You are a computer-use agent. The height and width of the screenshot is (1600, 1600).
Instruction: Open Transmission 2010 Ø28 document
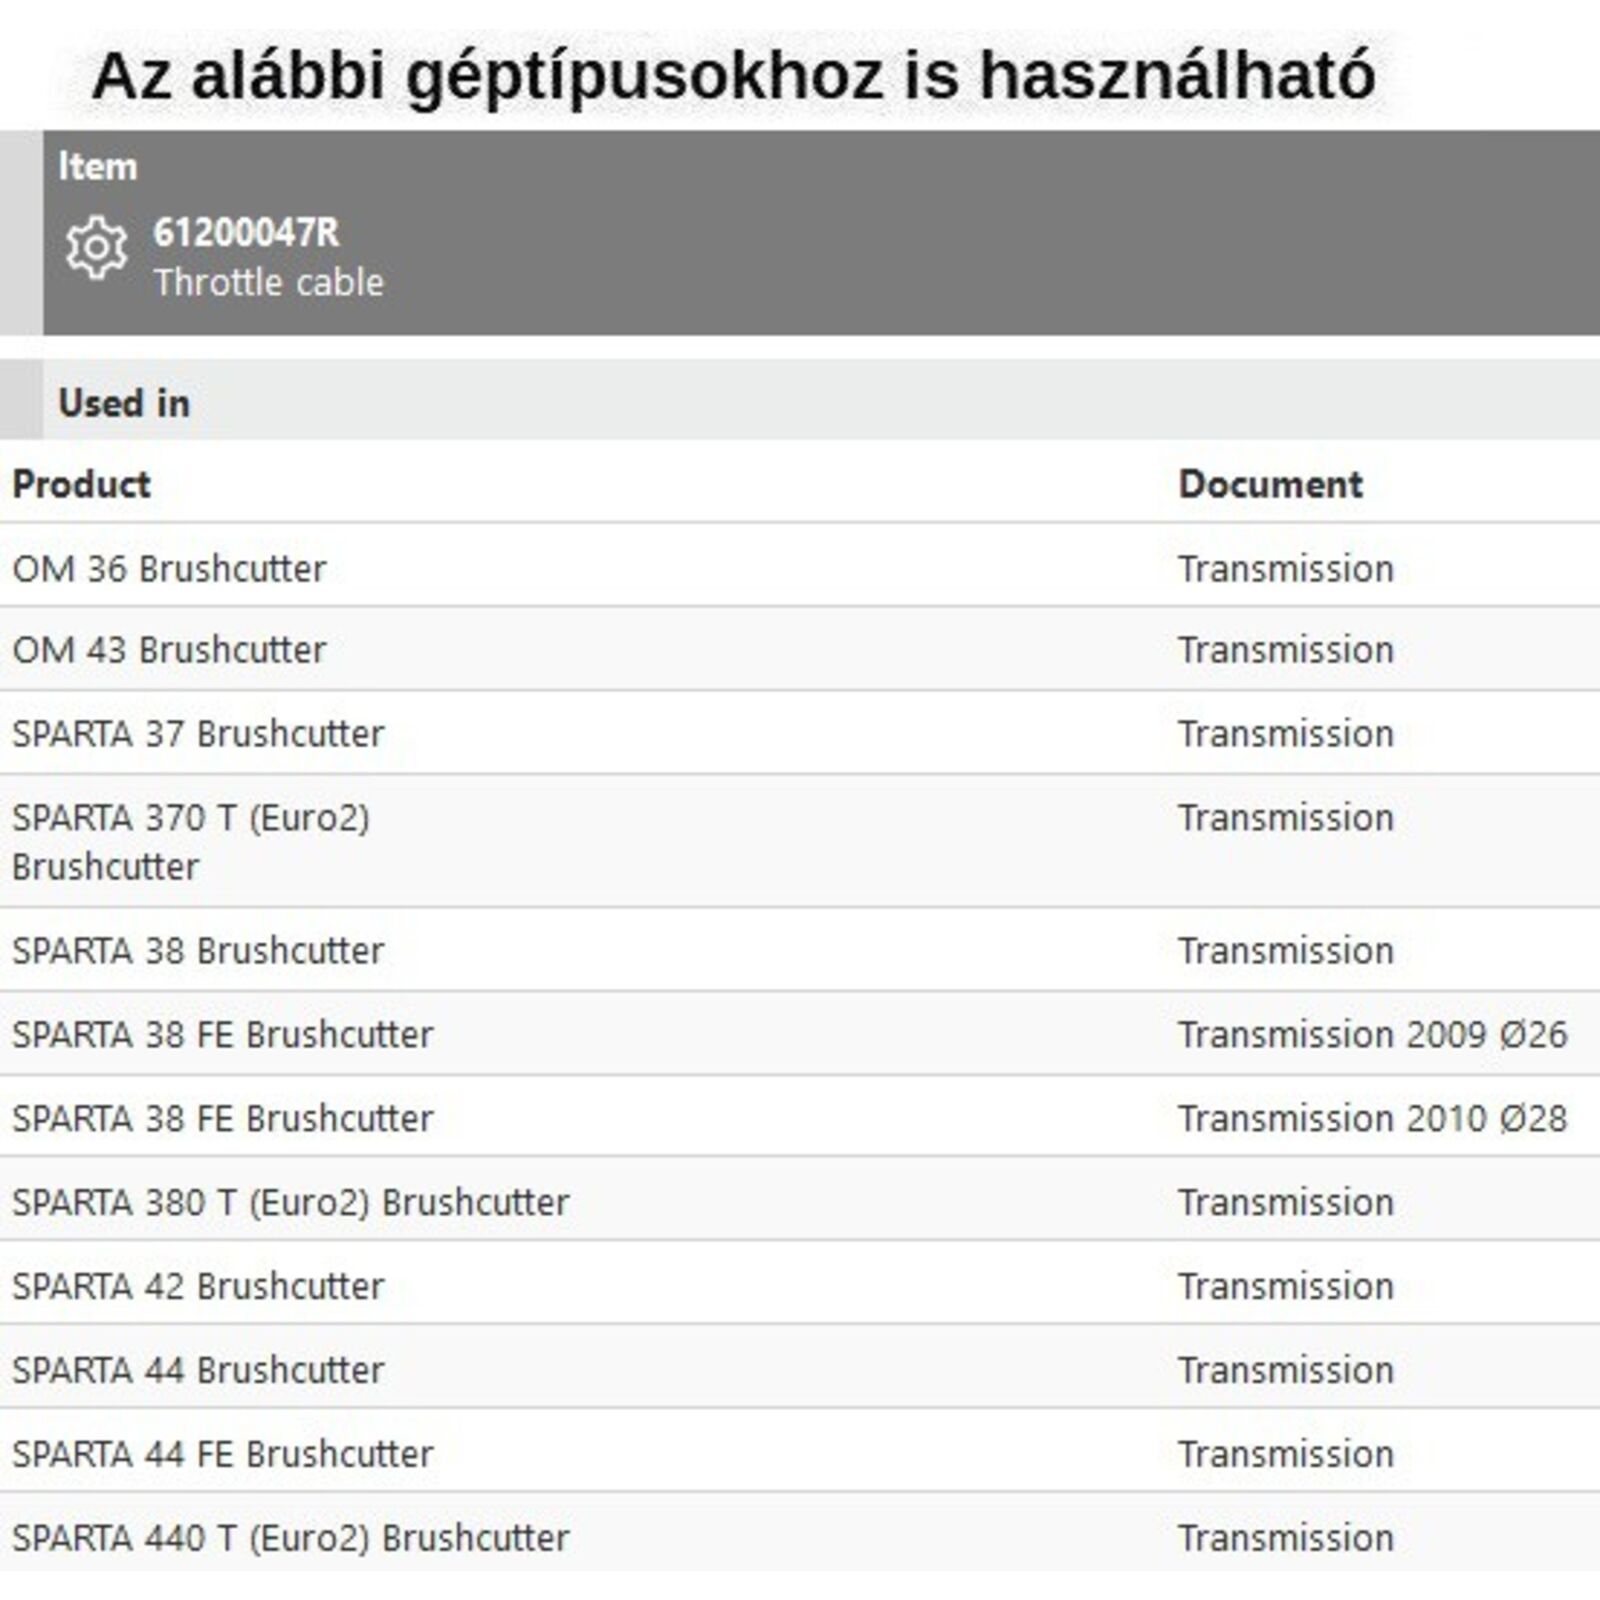click(1372, 1118)
